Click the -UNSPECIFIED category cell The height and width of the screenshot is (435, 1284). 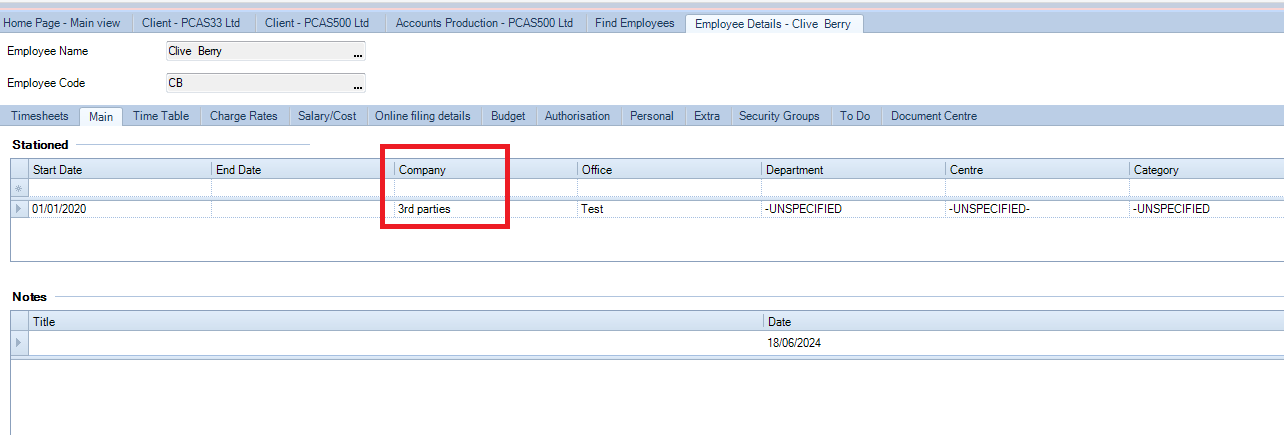[1207, 209]
